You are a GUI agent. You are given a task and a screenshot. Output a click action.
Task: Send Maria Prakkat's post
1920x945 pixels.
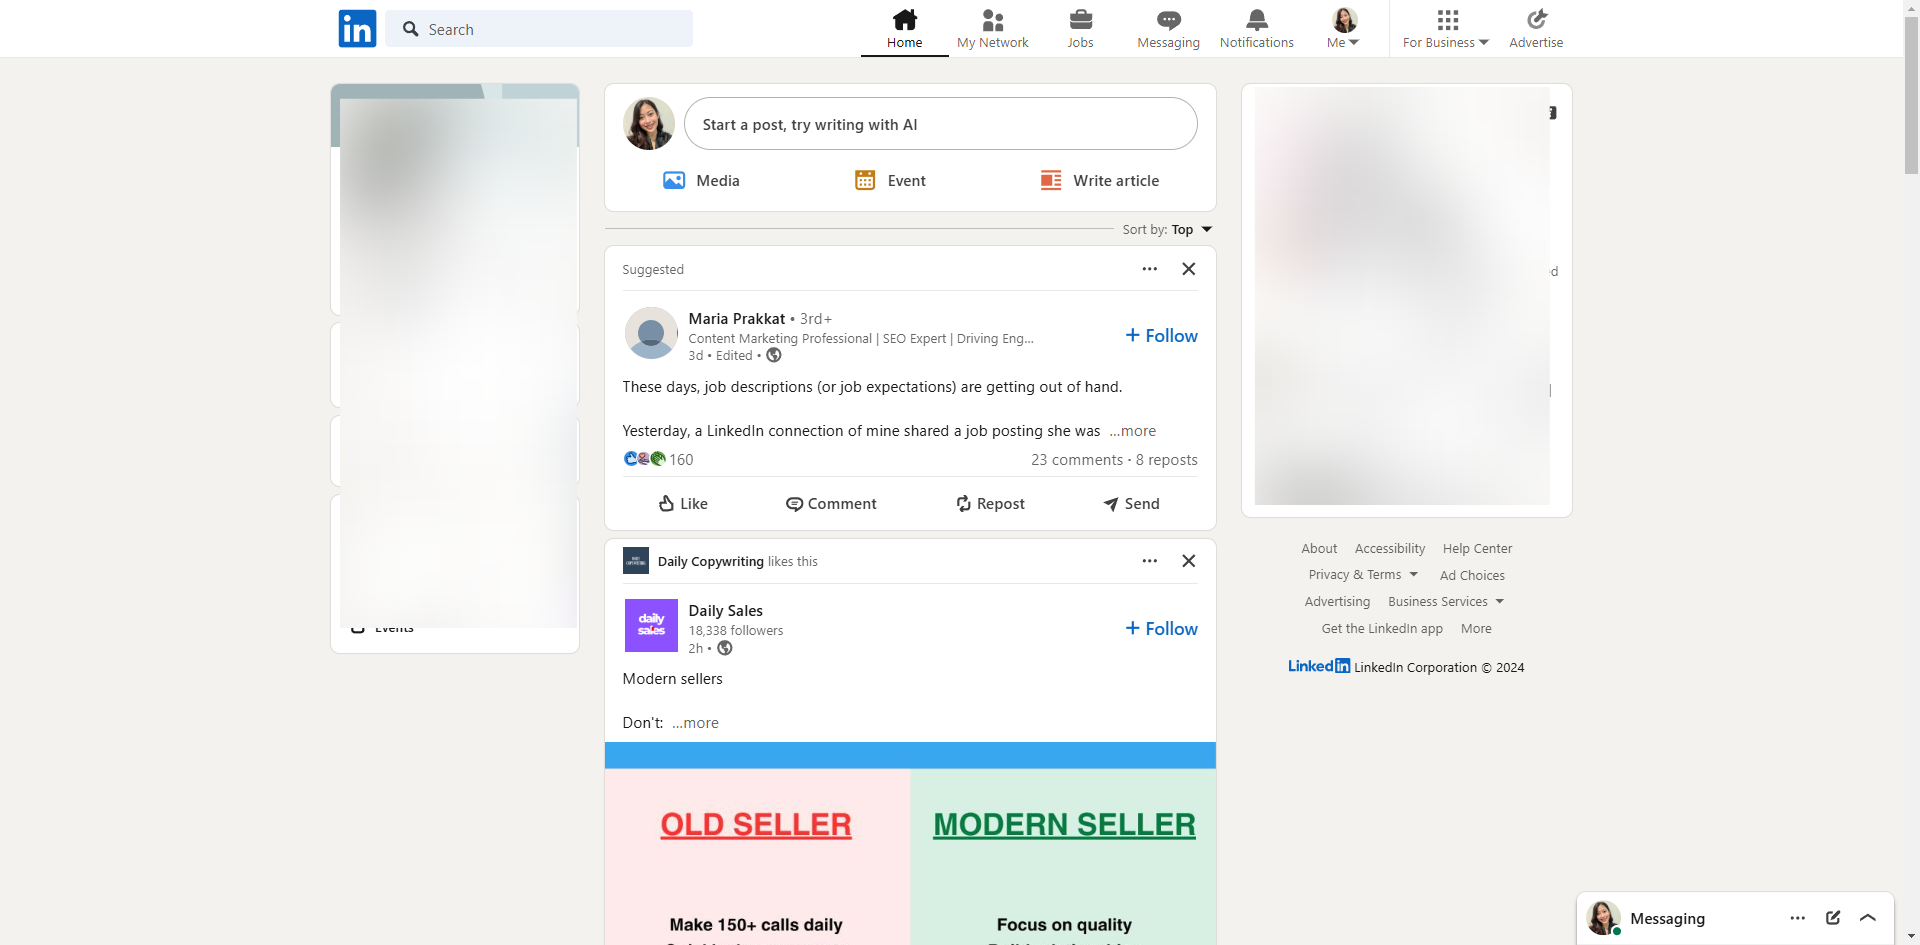point(1131,504)
